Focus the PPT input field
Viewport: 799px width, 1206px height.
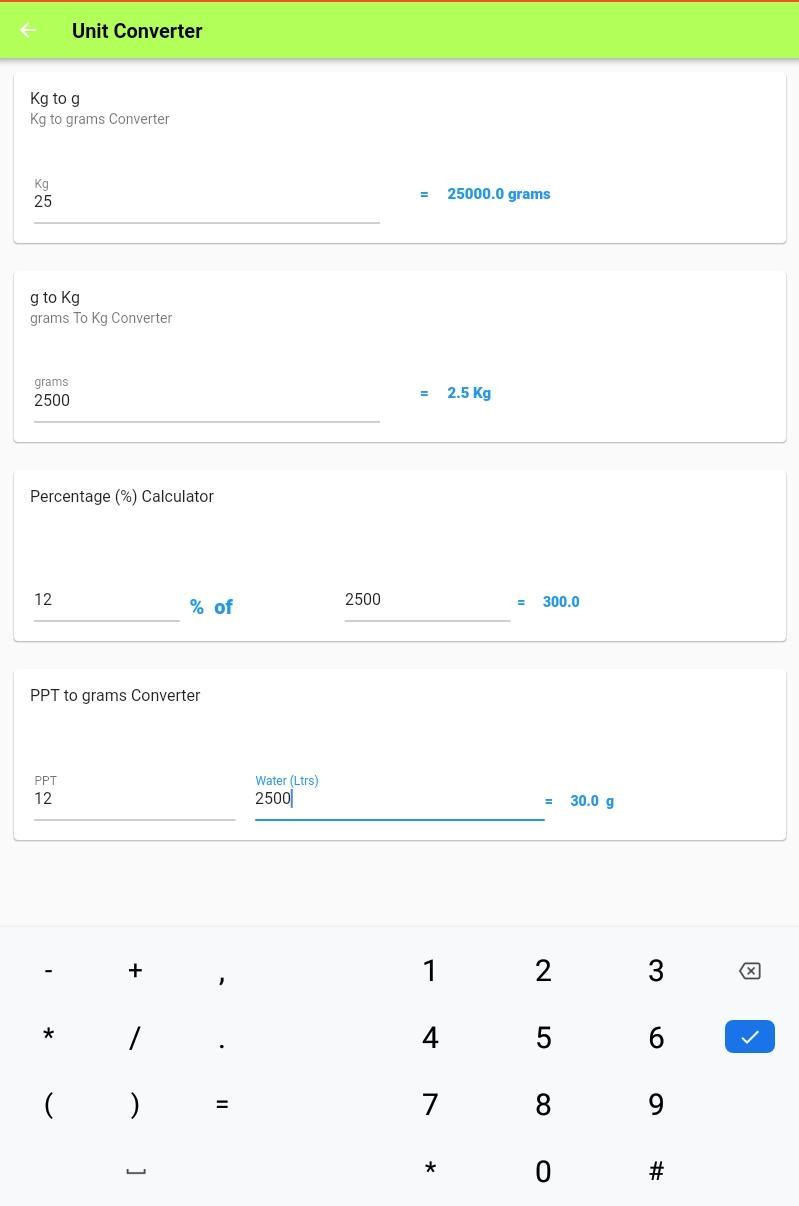coord(135,795)
